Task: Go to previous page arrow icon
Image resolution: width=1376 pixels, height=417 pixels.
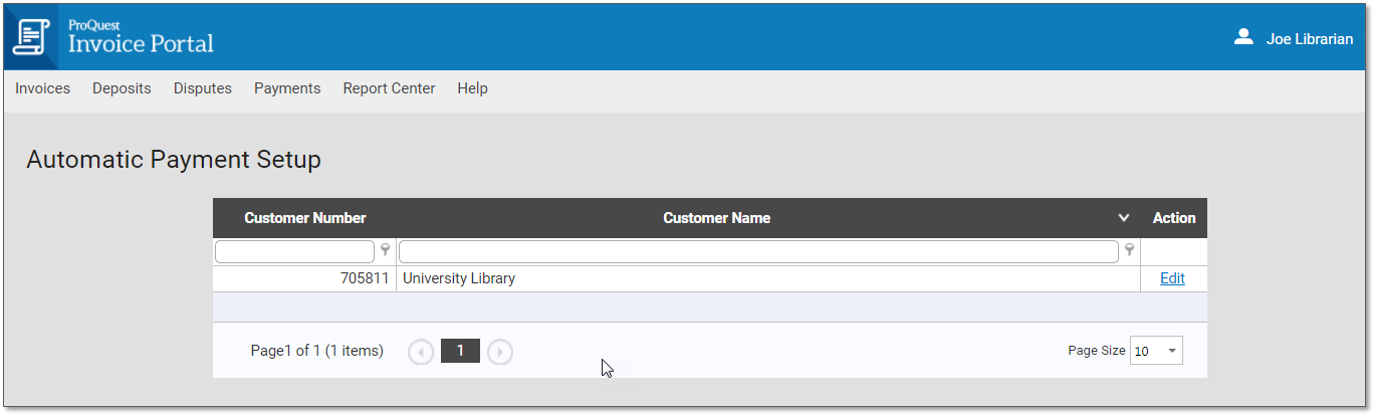Action: pos(421,352)
